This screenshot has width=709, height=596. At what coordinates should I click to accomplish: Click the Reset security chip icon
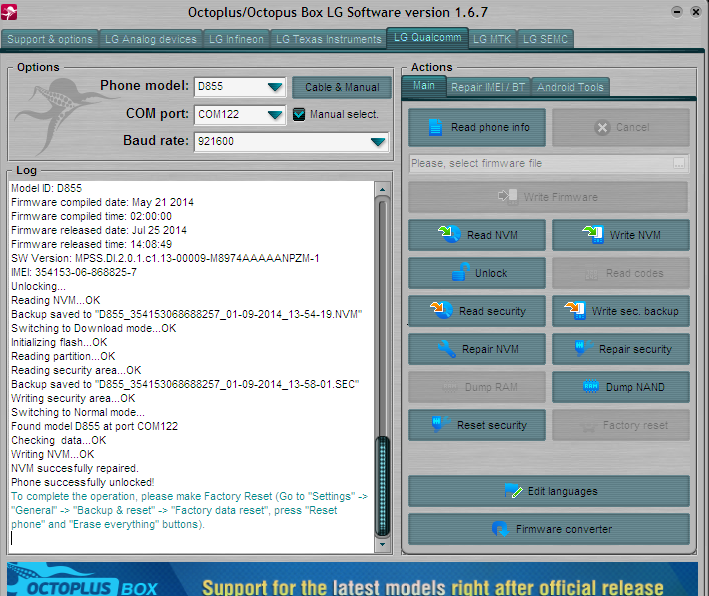click(x=440, y=424)
